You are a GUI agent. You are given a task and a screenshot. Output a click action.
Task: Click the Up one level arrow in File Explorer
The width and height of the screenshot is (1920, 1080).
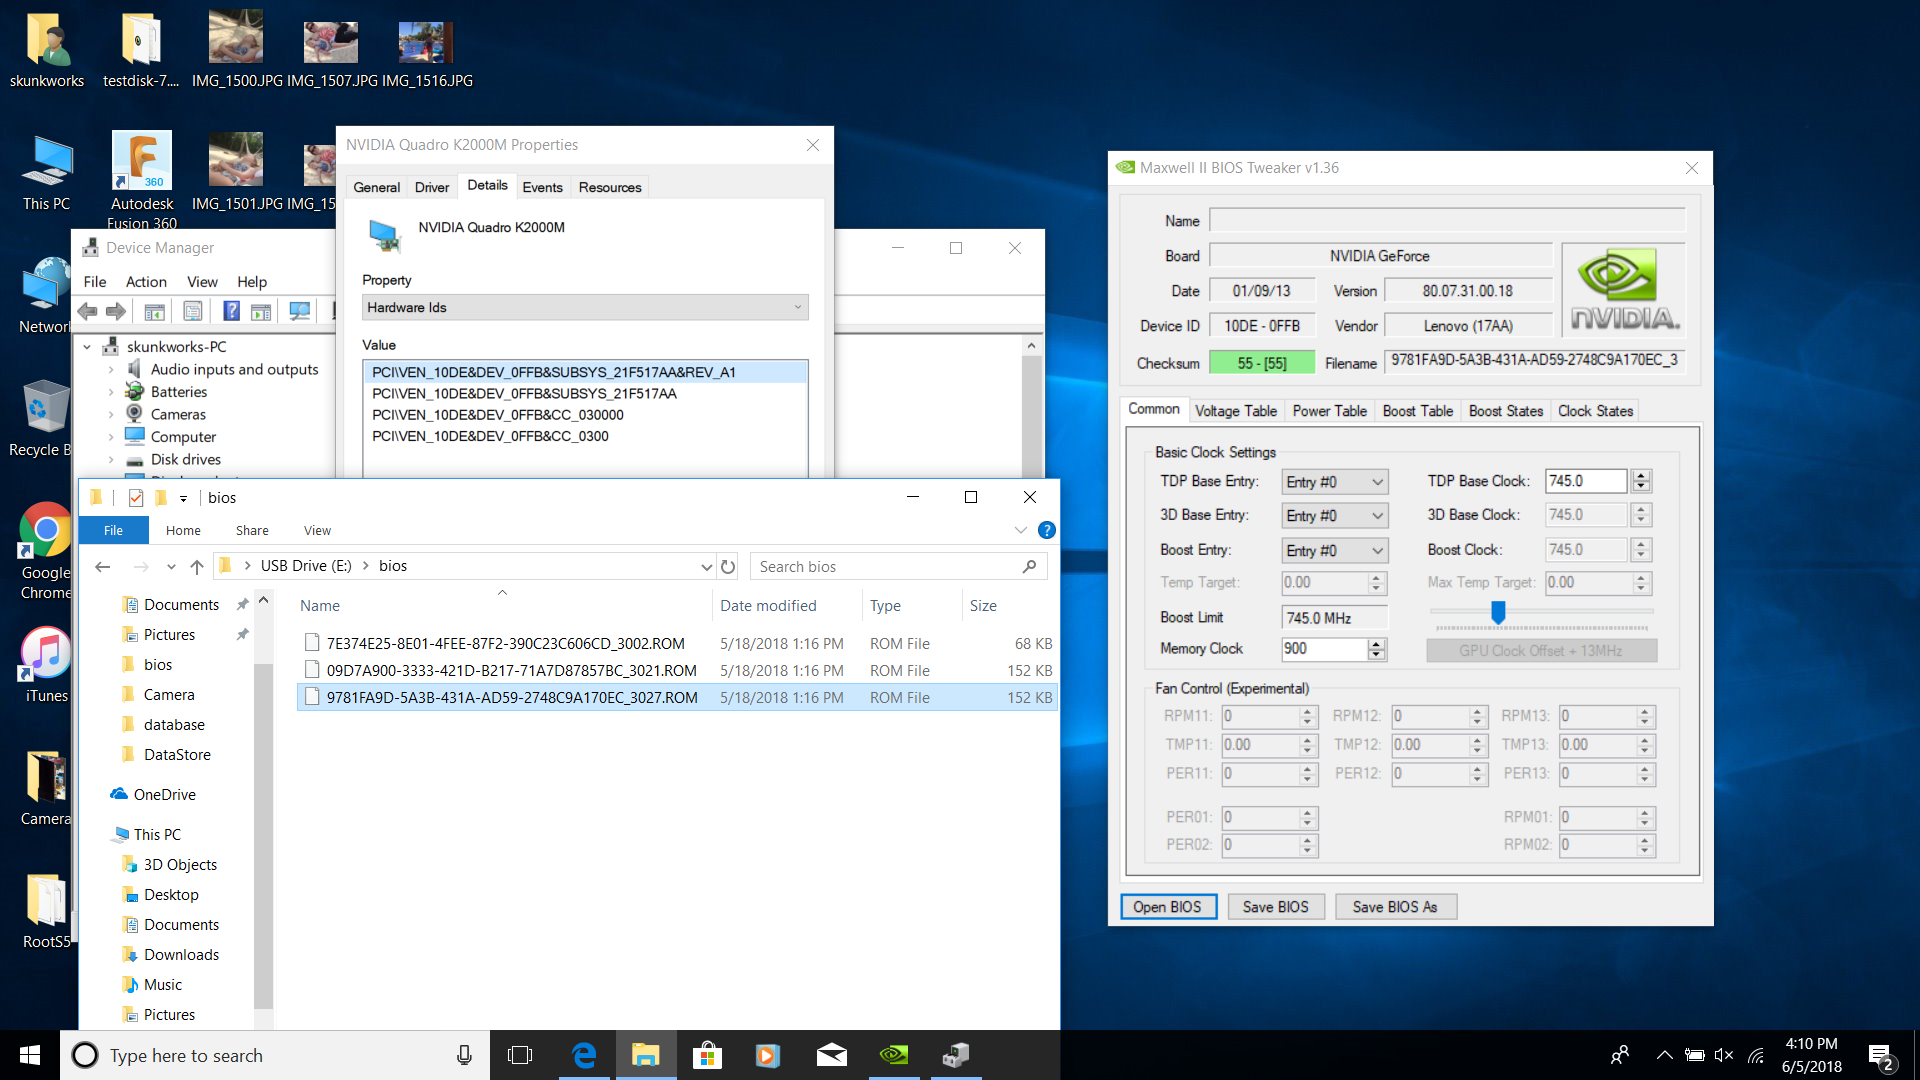pyautogui.click(x=197, y=567)
